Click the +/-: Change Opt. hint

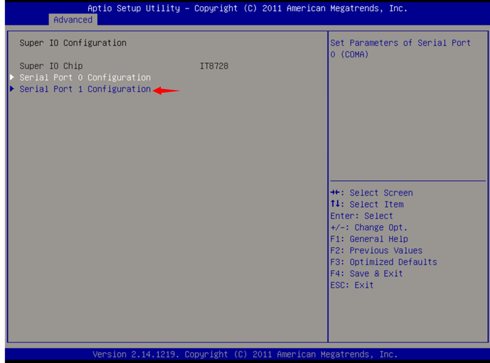[369, 227]
